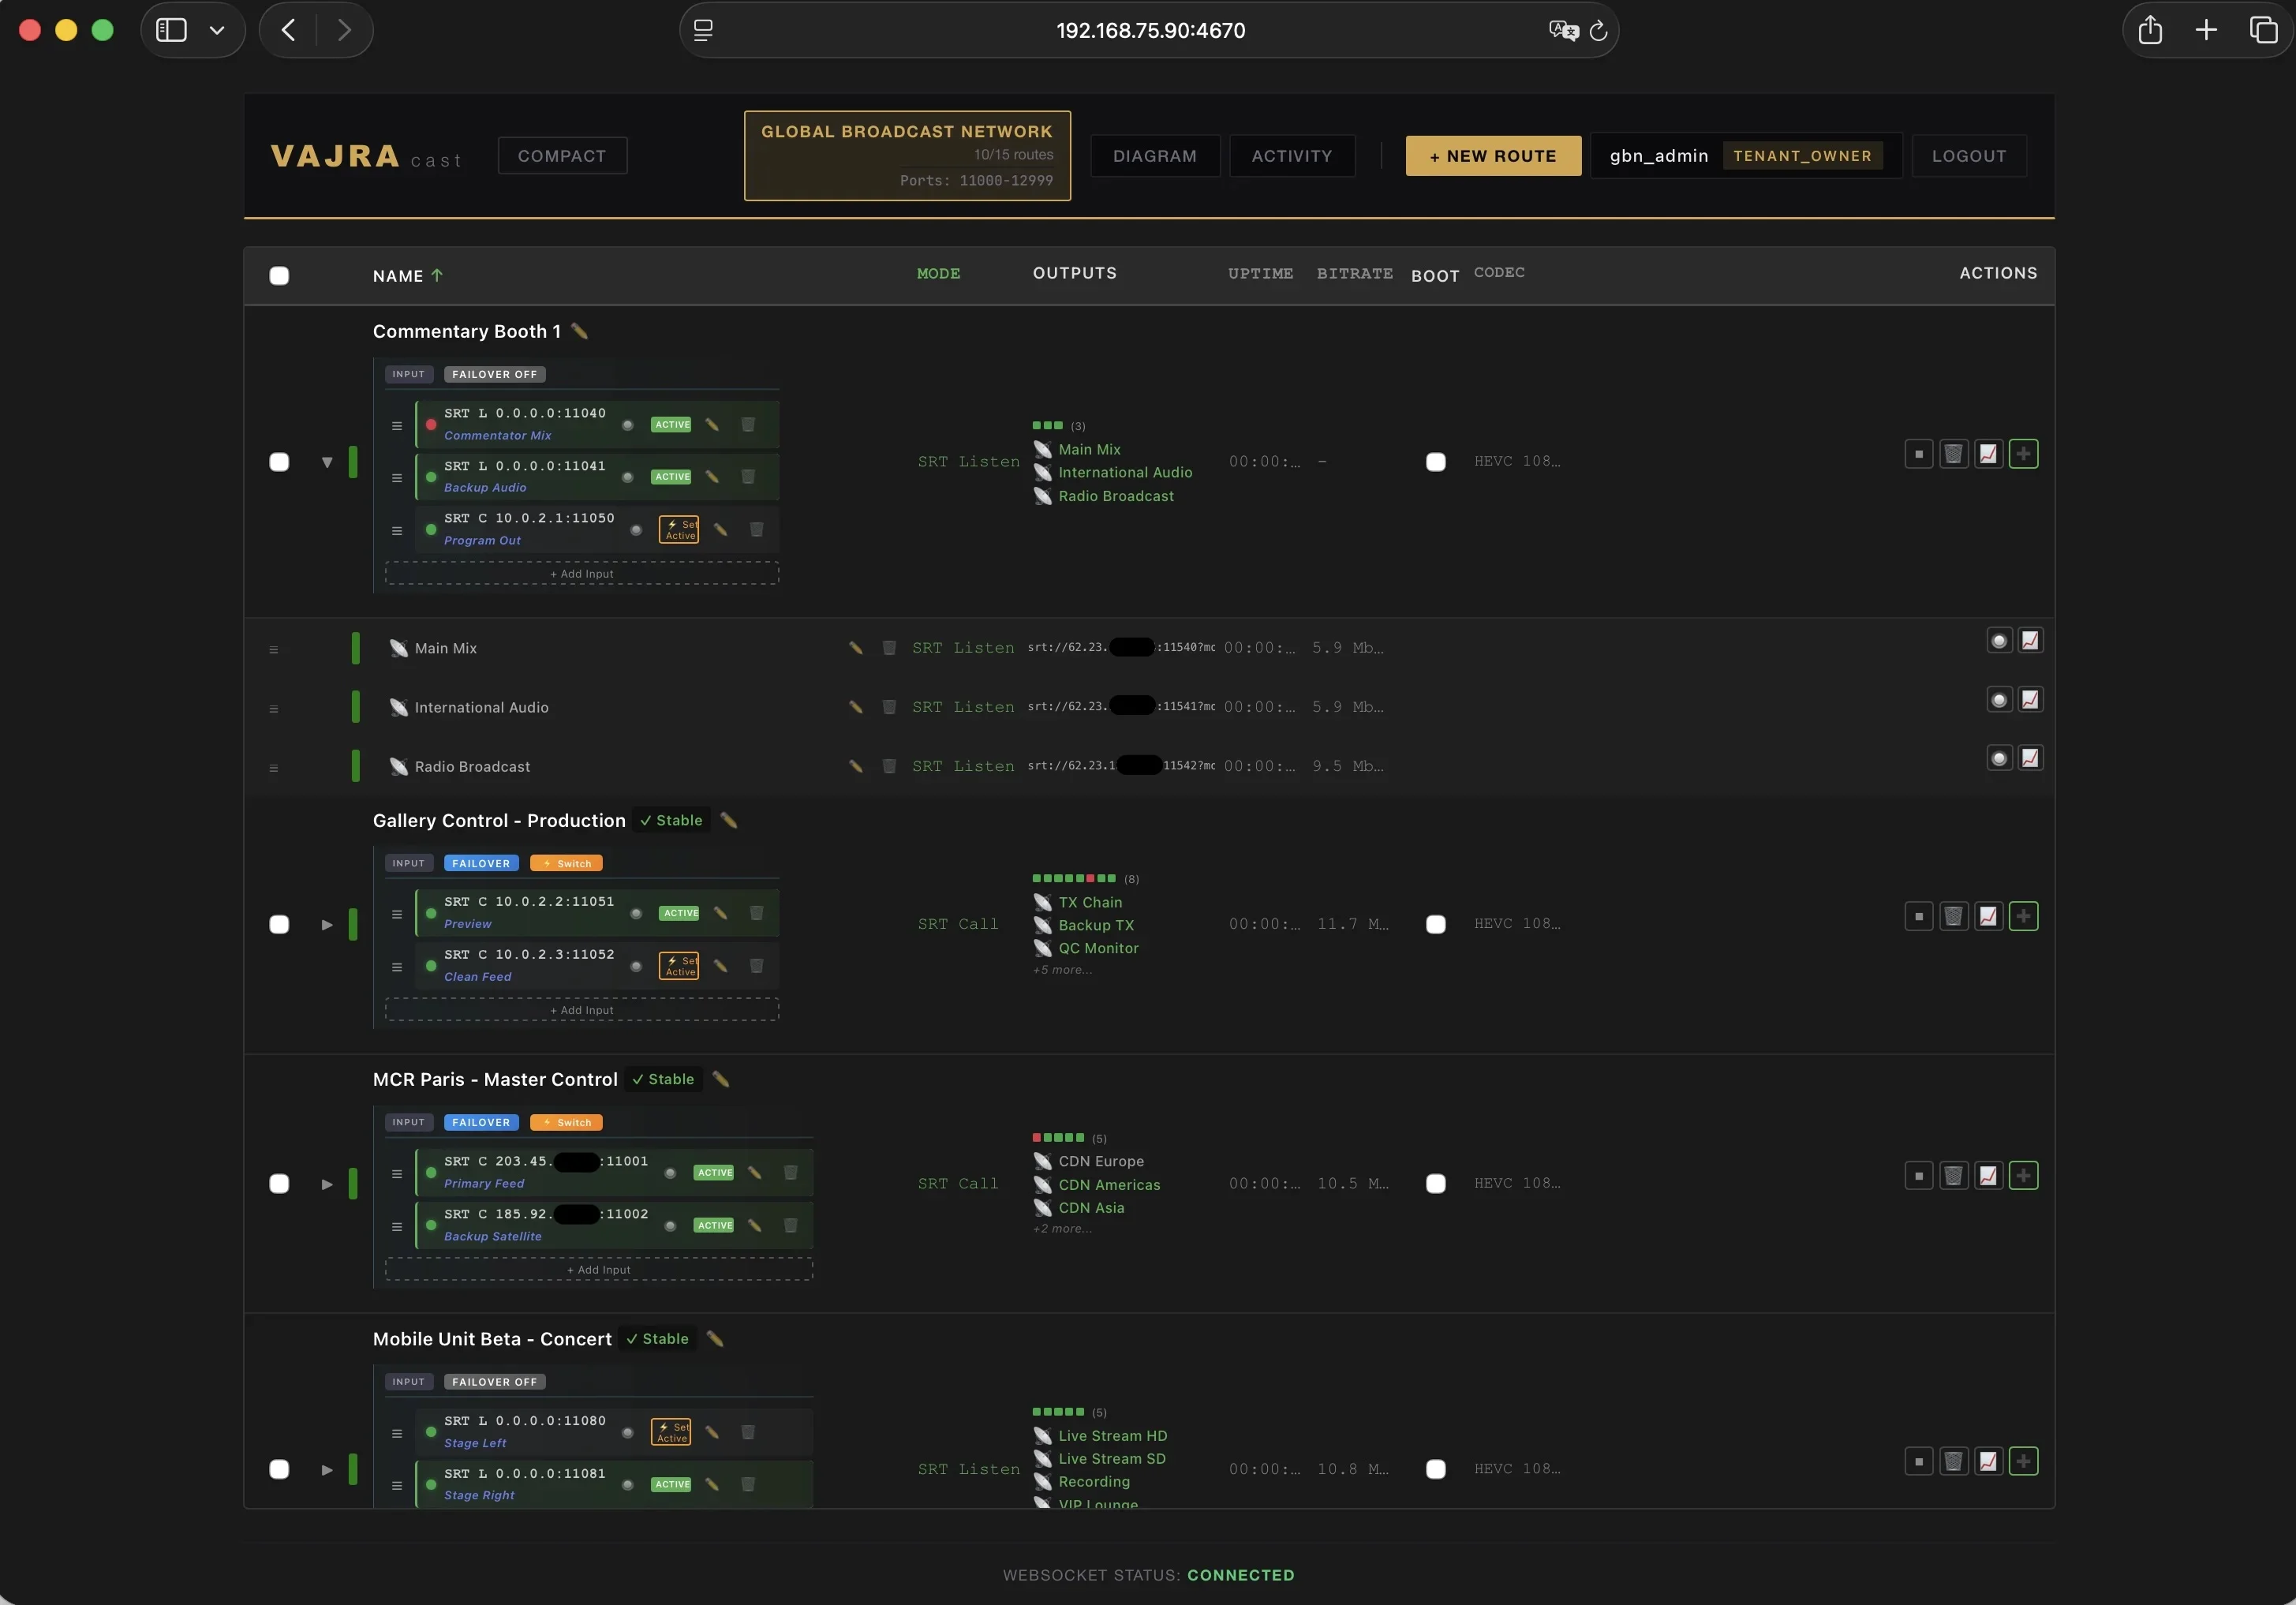Screen dimensions: 2296x1605
Task: Toggle the BOOT checkbox for MCR Paris route
Action: tap(1437, 1184)
